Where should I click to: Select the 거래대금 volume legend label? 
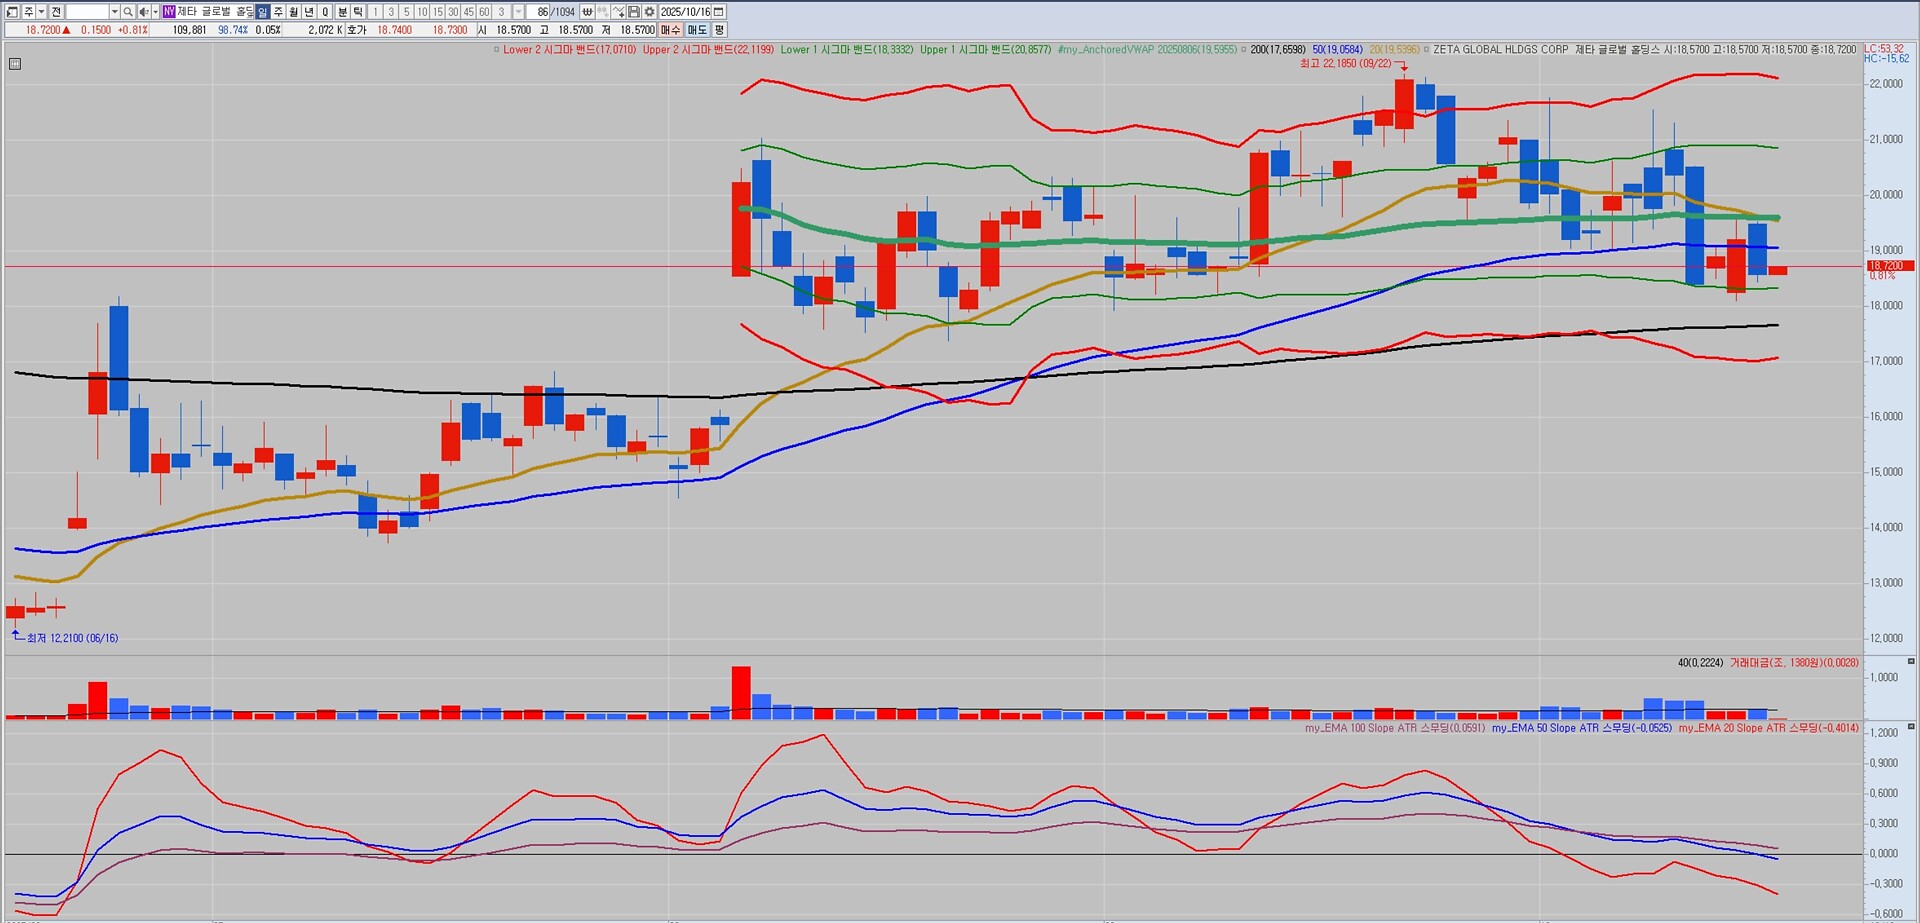[x=1794, y=663]
